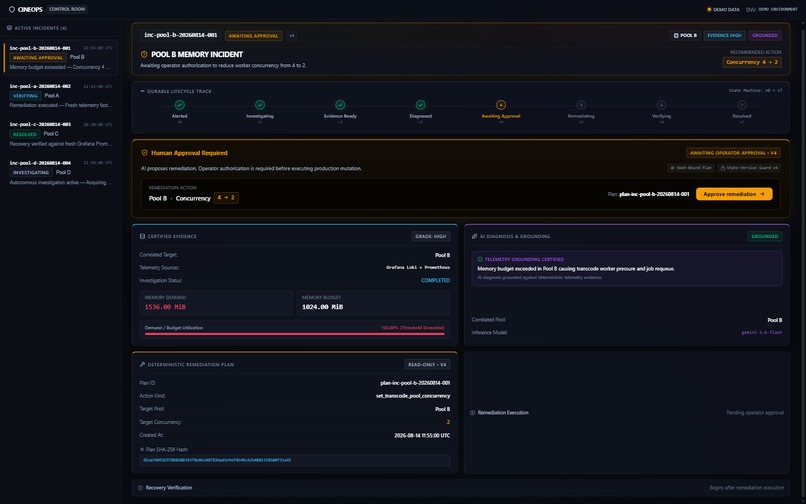806x504 pixels.
Task: Click the Evidence High badge in header
Action: tap(724, 35)
